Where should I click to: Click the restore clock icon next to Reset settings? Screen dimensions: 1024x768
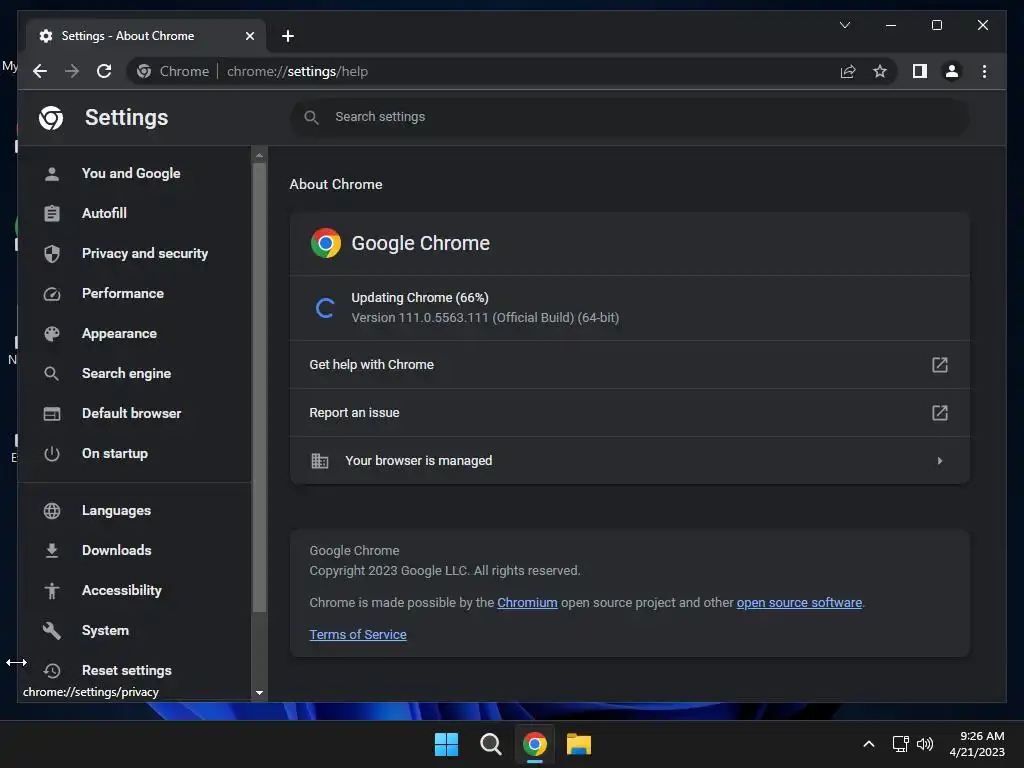click(x=52, y=671)
